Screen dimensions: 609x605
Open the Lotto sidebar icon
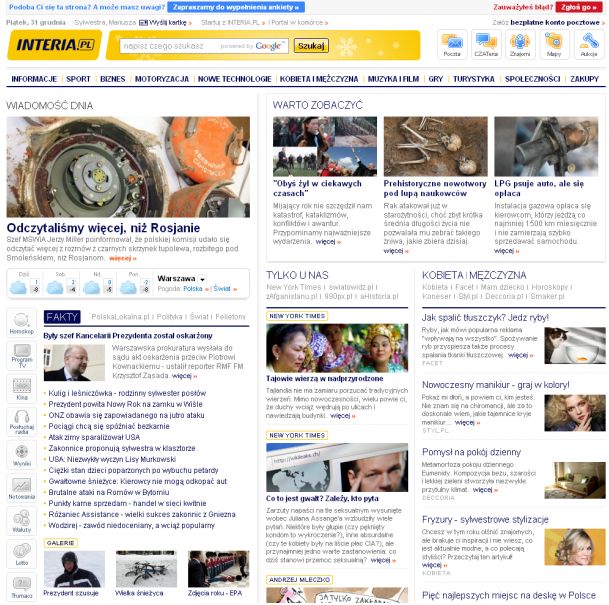[22, 553]
